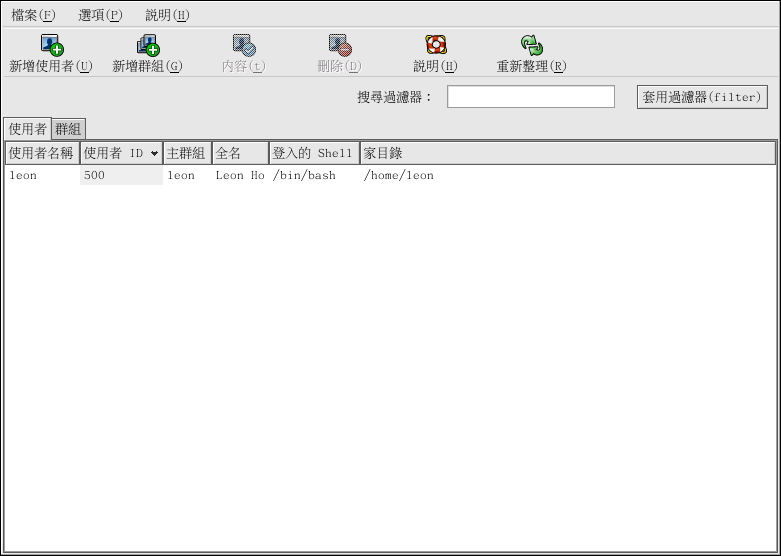Screen dimensions: 781x556
Task: Open Help (說明) lifebuoy icon
Action: tap(435, 45)
